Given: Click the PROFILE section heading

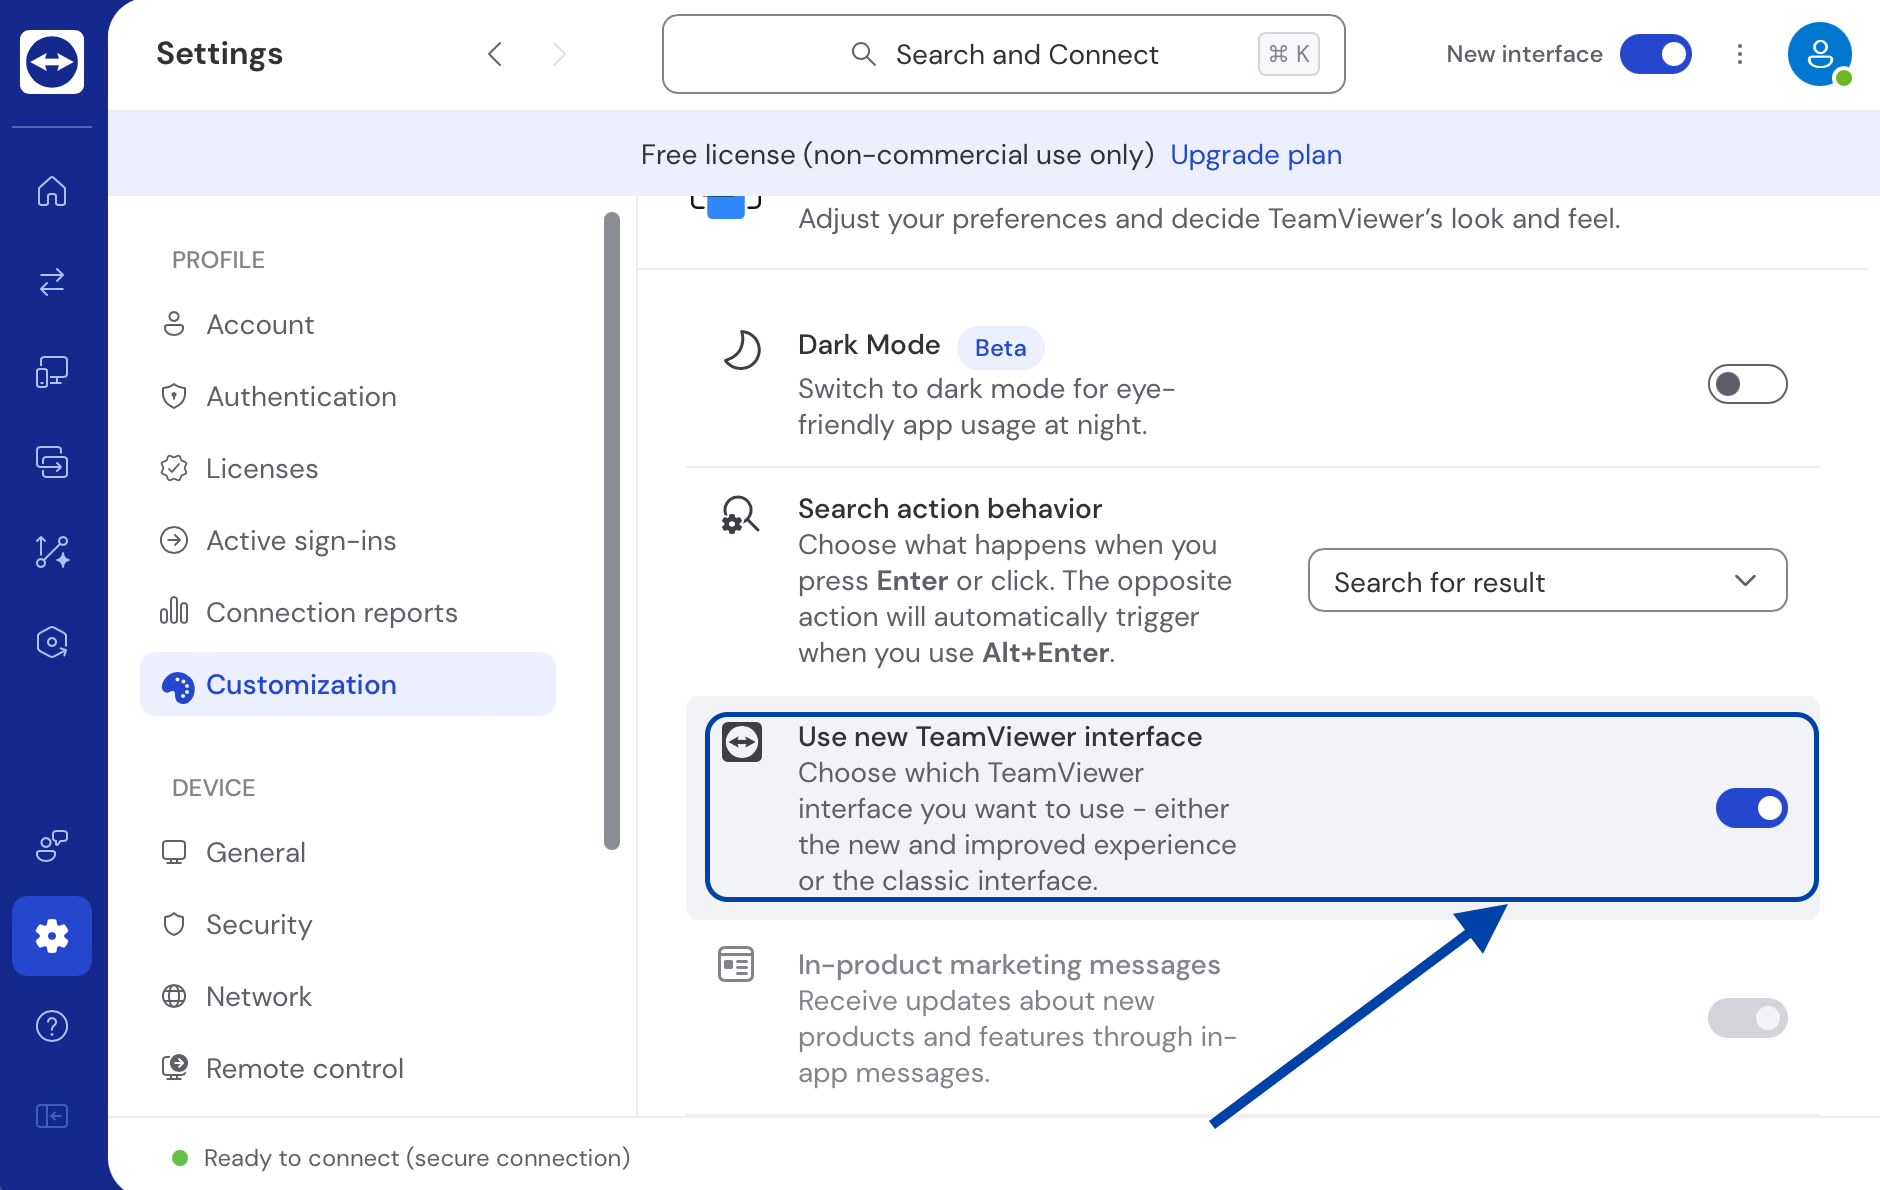Looking at the screenshot, I should (218, 260).
